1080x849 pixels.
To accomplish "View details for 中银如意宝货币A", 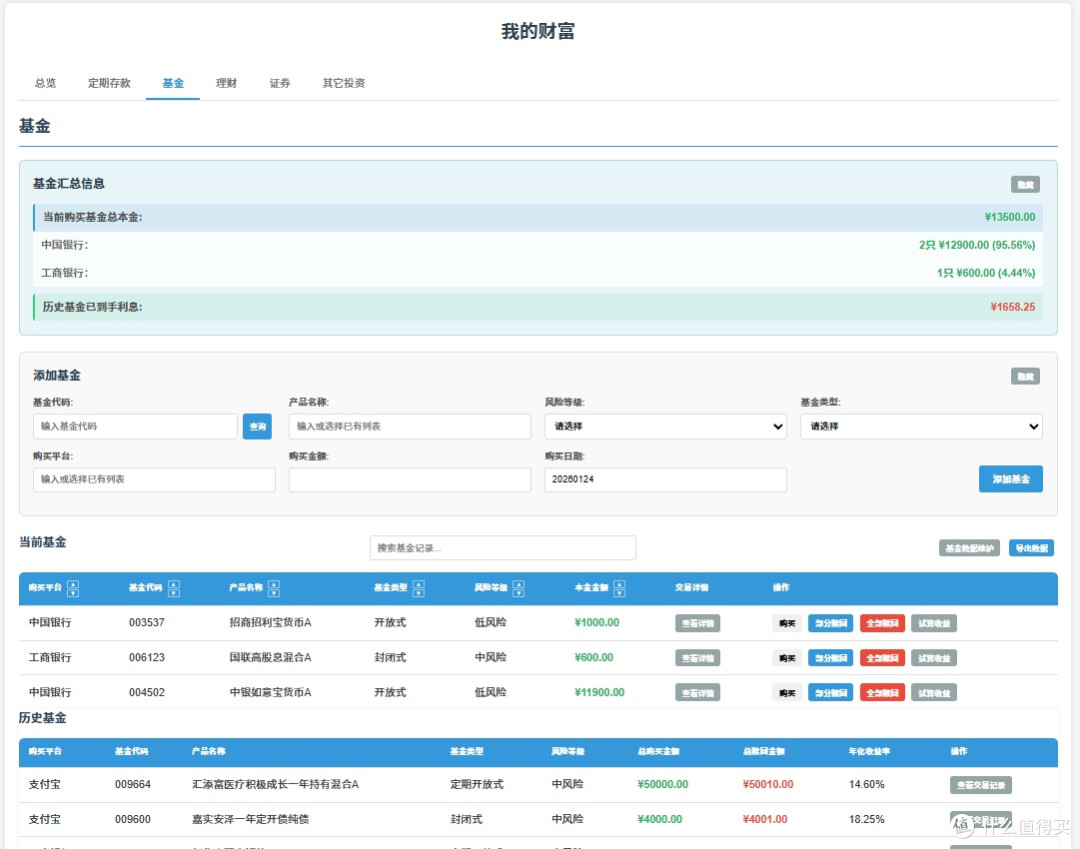I will 697,693.
